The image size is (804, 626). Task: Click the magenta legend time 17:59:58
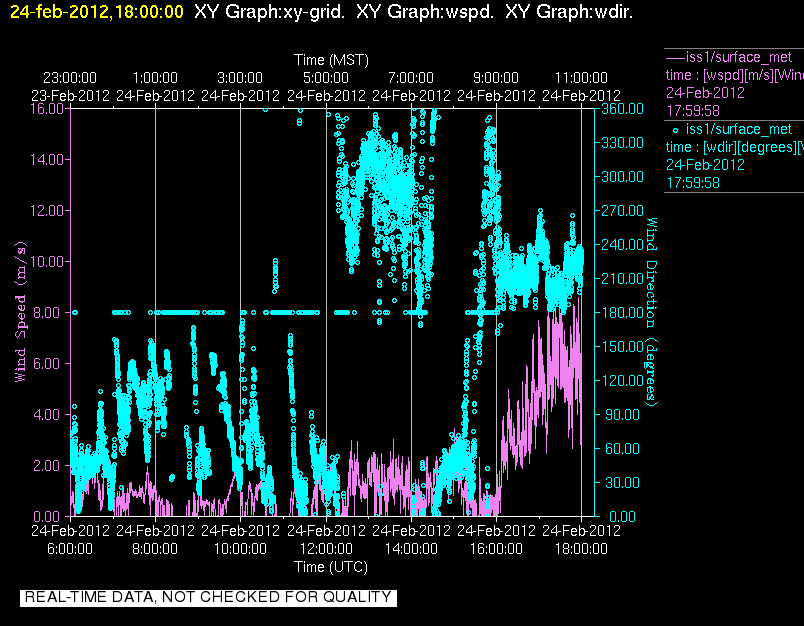click(x=693, y=111)
